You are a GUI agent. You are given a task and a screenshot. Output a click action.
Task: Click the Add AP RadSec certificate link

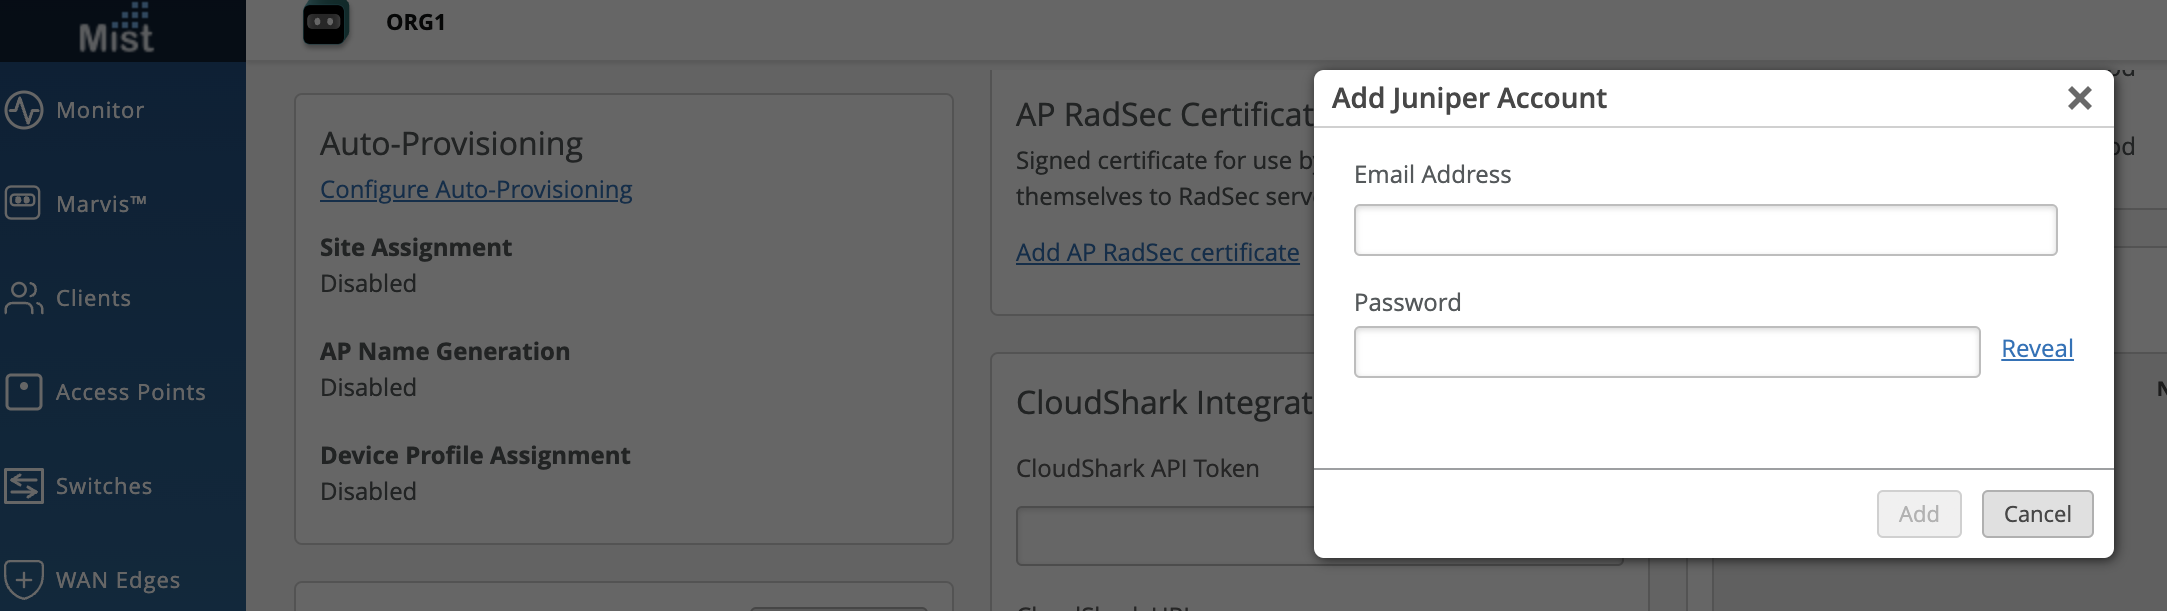point(1157,253)
